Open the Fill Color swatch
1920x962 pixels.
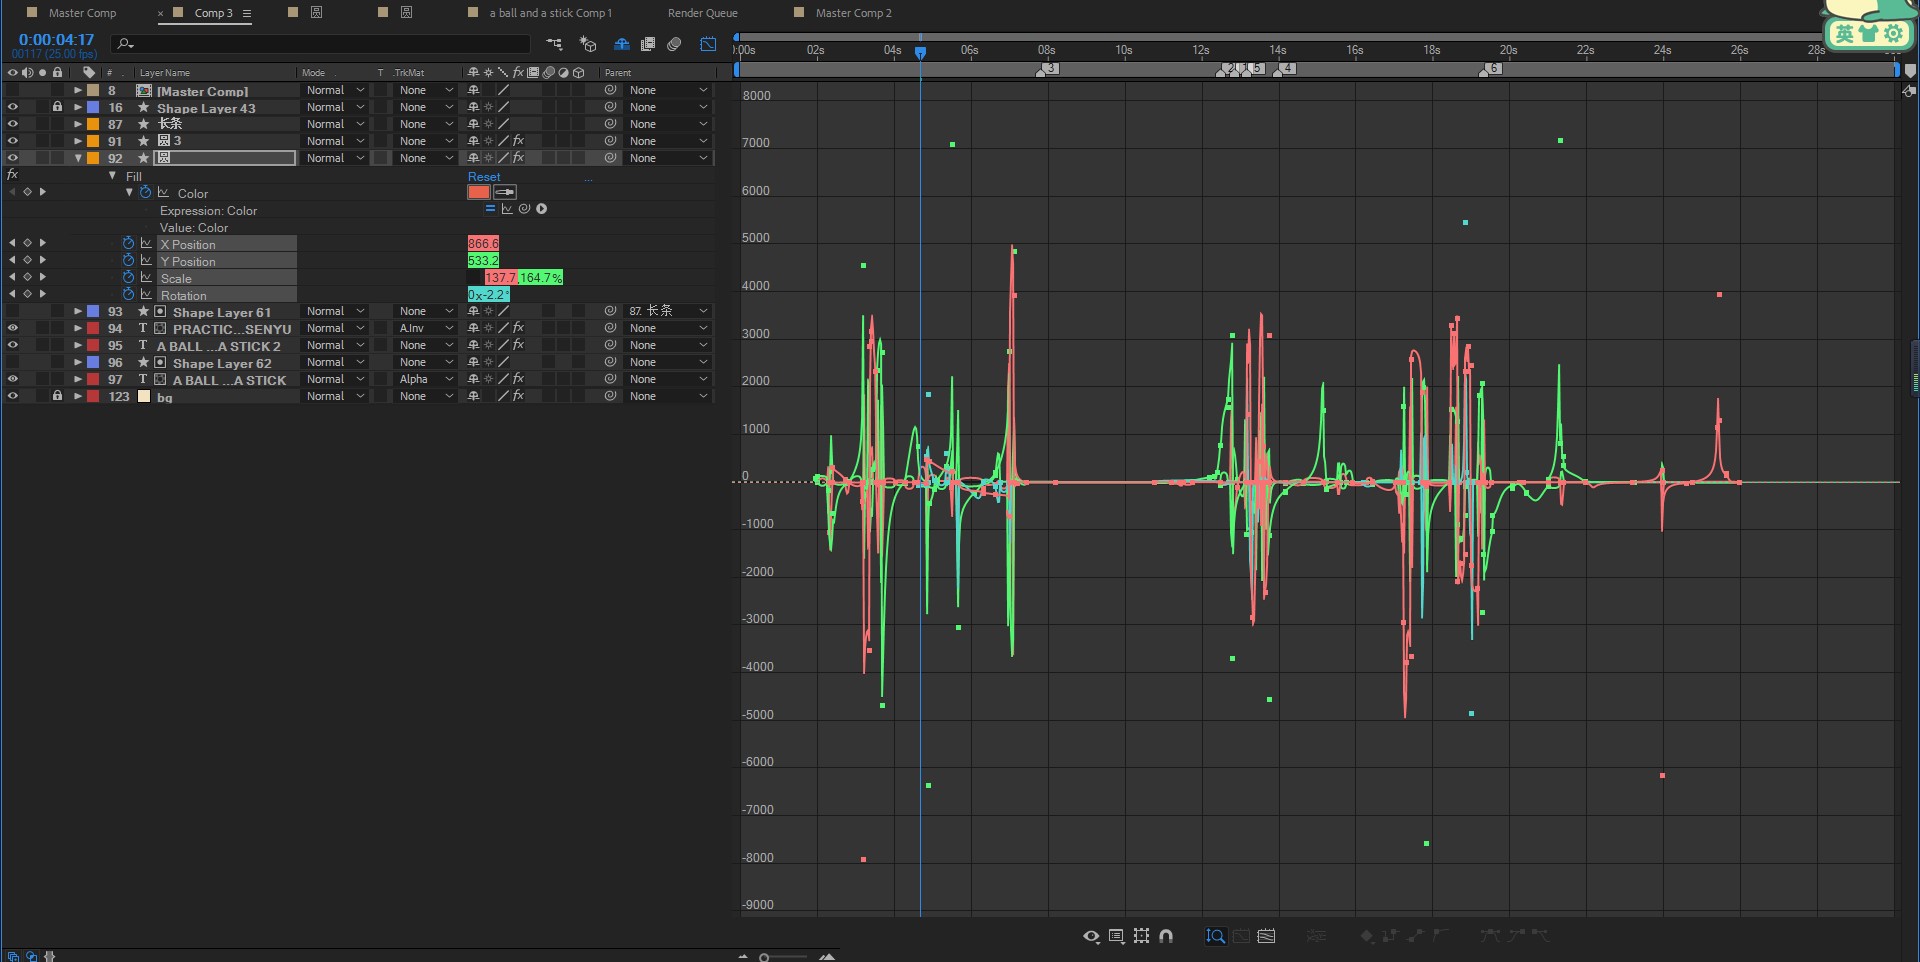tap(479, 192)
